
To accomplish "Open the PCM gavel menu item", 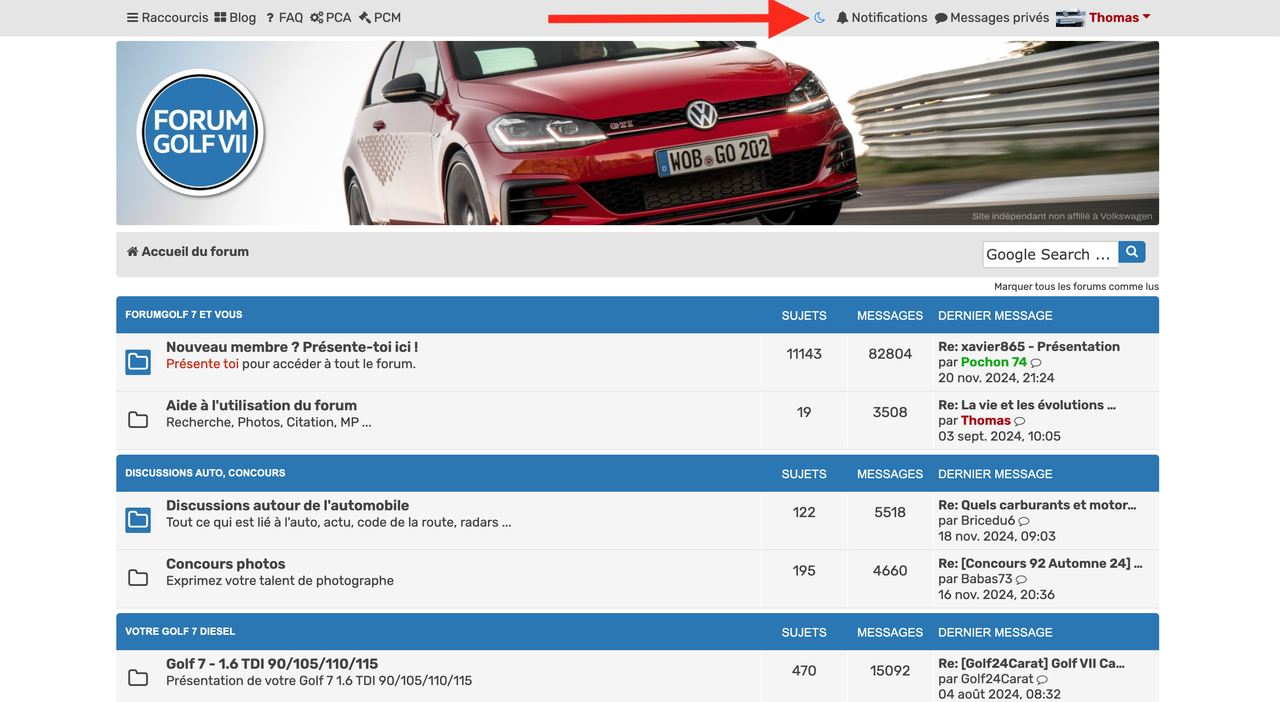I will coord(380,17).
